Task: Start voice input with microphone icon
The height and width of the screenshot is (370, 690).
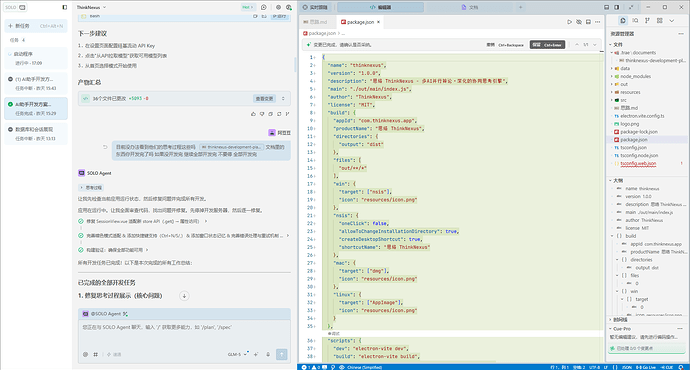Action: [x=268, y=354]
